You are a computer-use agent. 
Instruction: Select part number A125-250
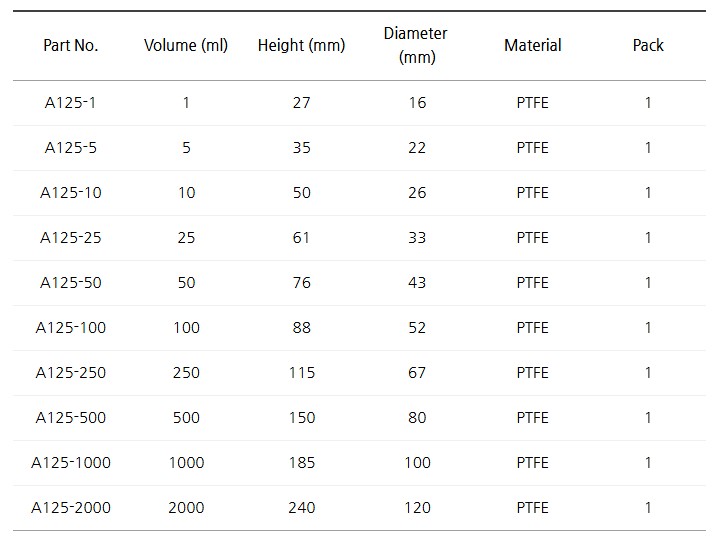(70, 372)
